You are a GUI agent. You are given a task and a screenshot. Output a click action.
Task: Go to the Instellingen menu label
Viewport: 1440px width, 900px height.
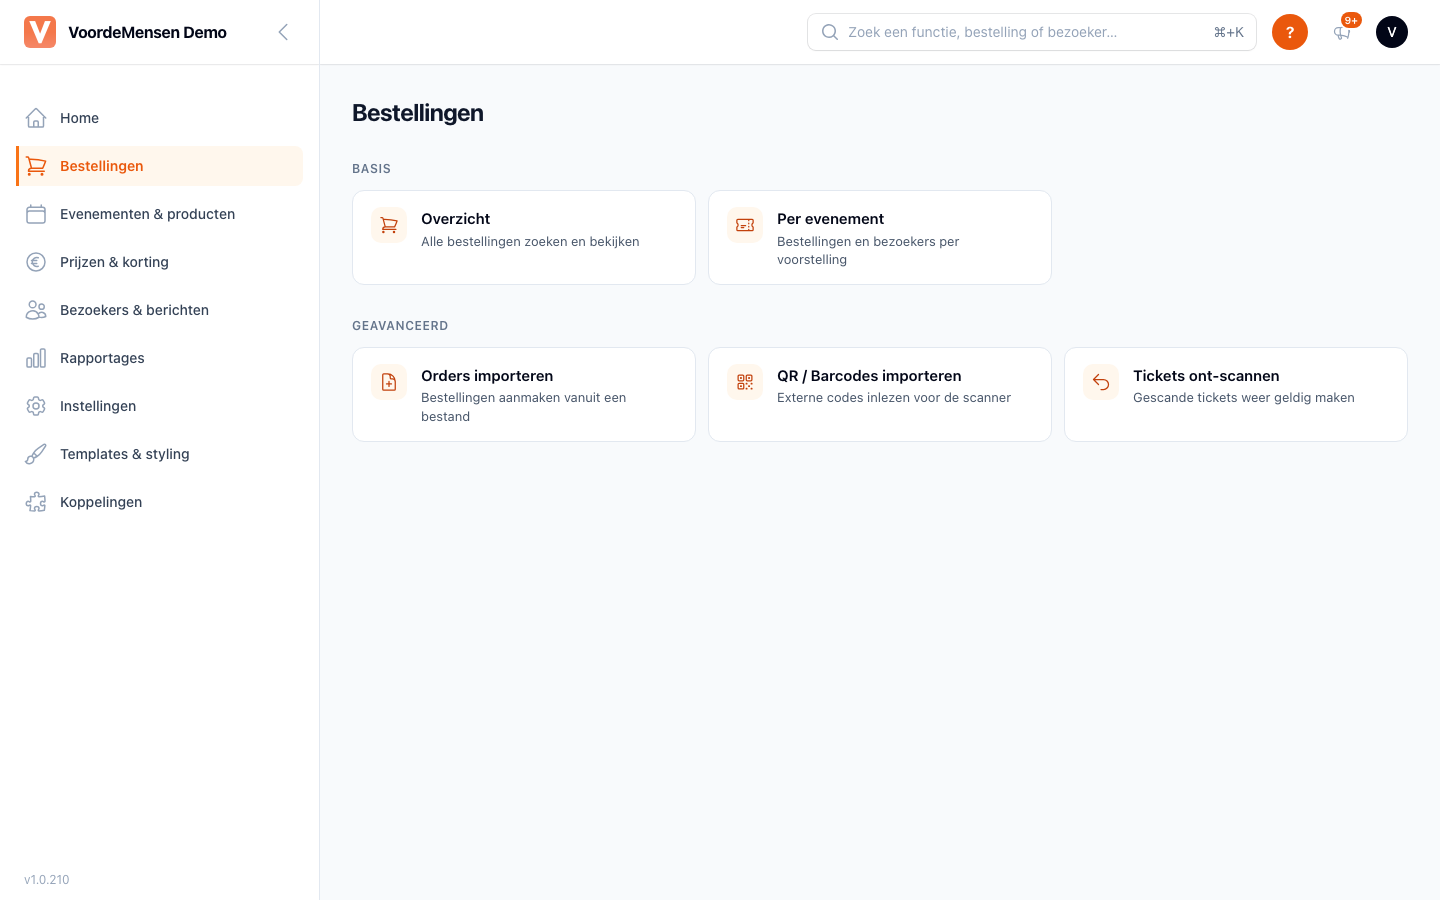(x=98, y=406)
